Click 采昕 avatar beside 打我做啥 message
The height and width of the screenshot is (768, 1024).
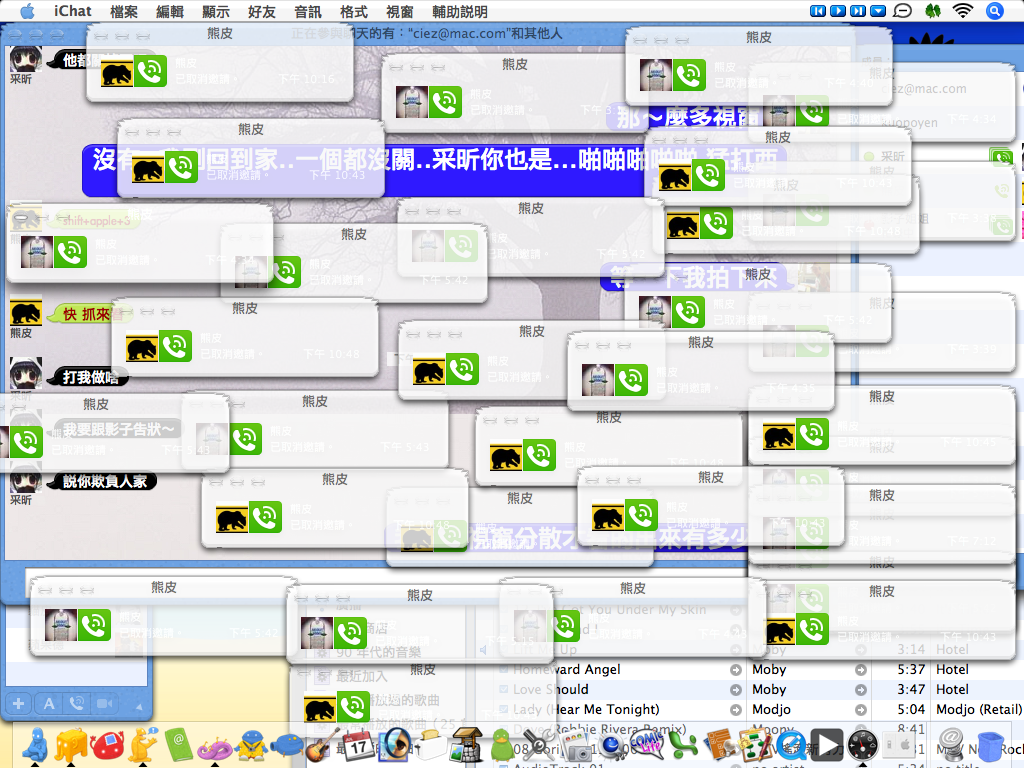click(x=25, y=374)
